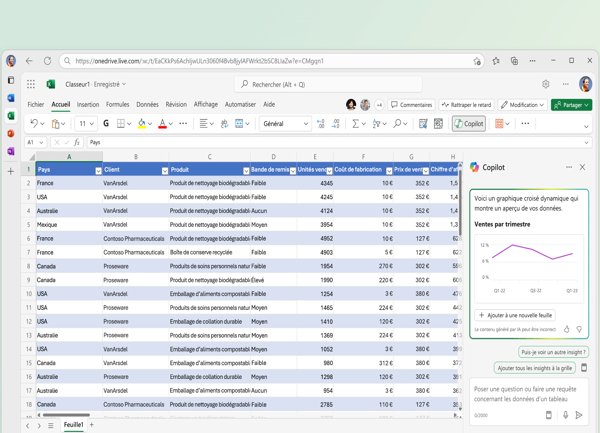Click the orange table format icon
This screenshot has height=433, width=600.
pos(499,124)
